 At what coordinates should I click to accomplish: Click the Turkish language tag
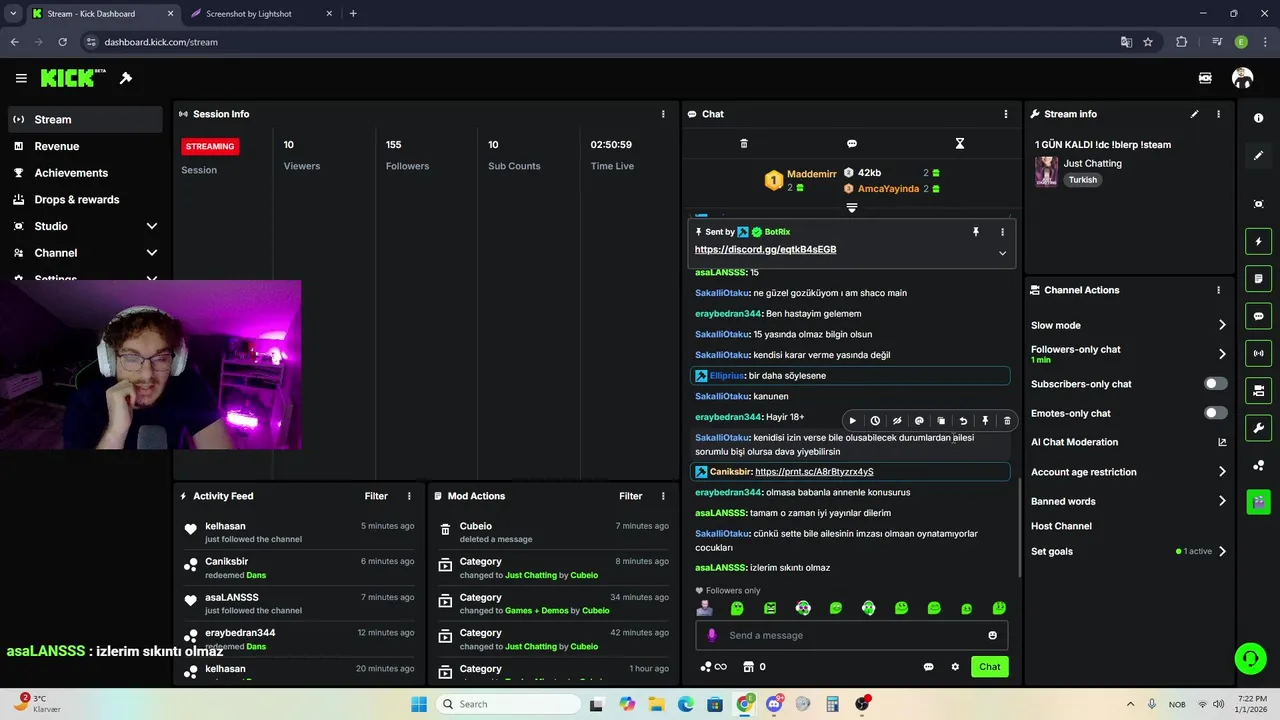tap(1082, 180)
